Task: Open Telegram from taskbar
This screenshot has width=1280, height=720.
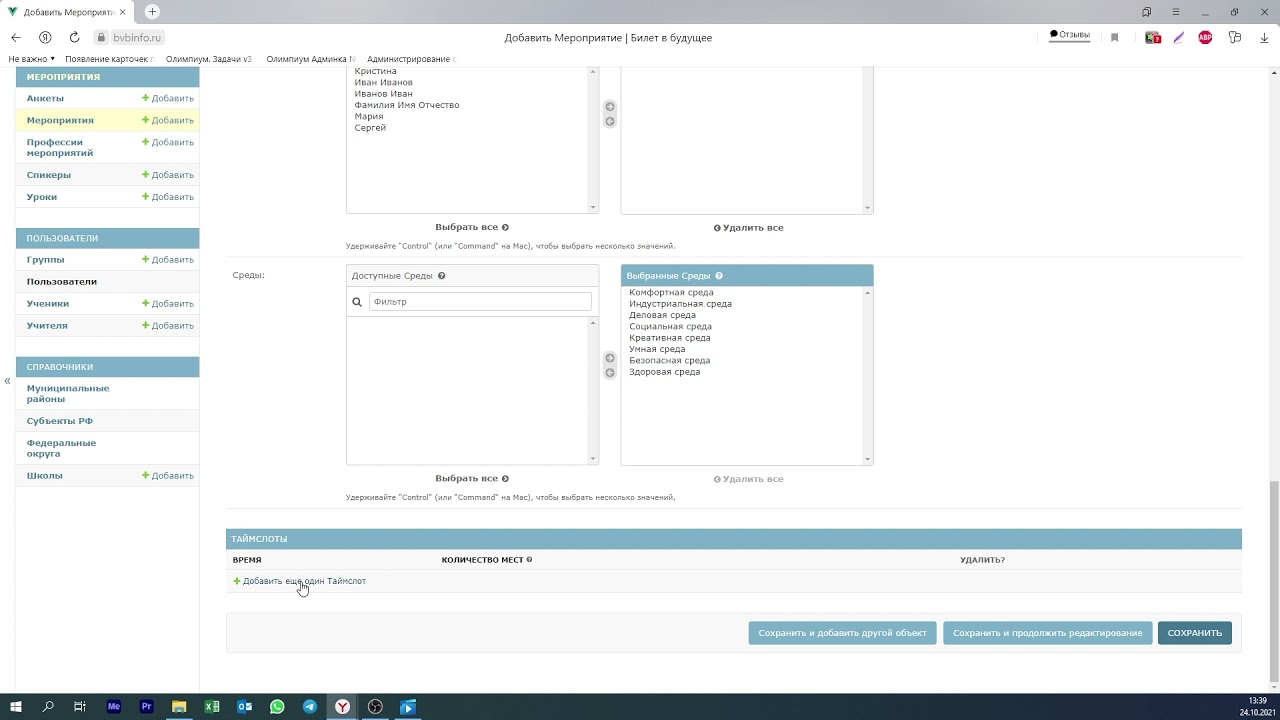Action: click(x=310, y=707)
